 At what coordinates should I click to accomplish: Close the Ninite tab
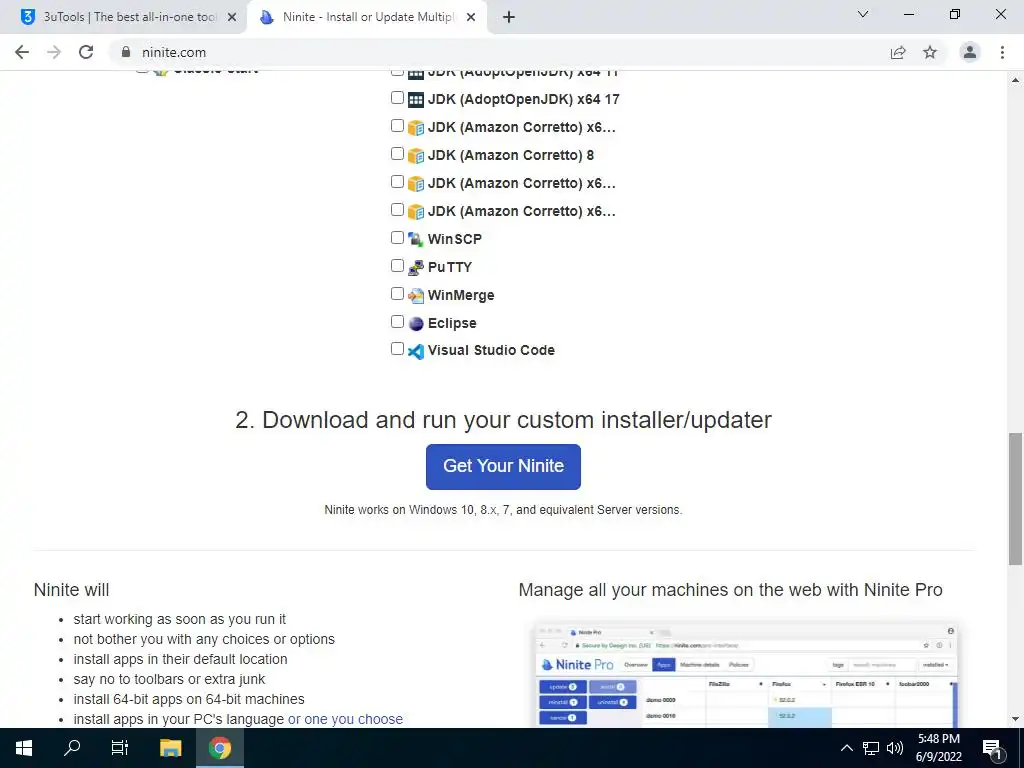(471, 18)
